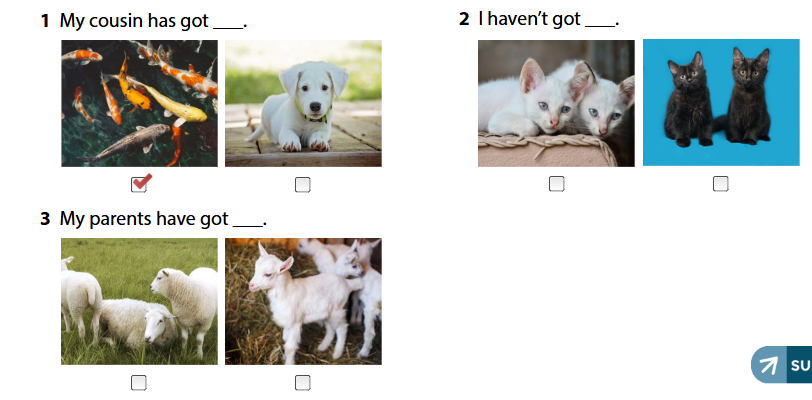
Task: Choose the white baby goat photo
Action: click(303, 302)
